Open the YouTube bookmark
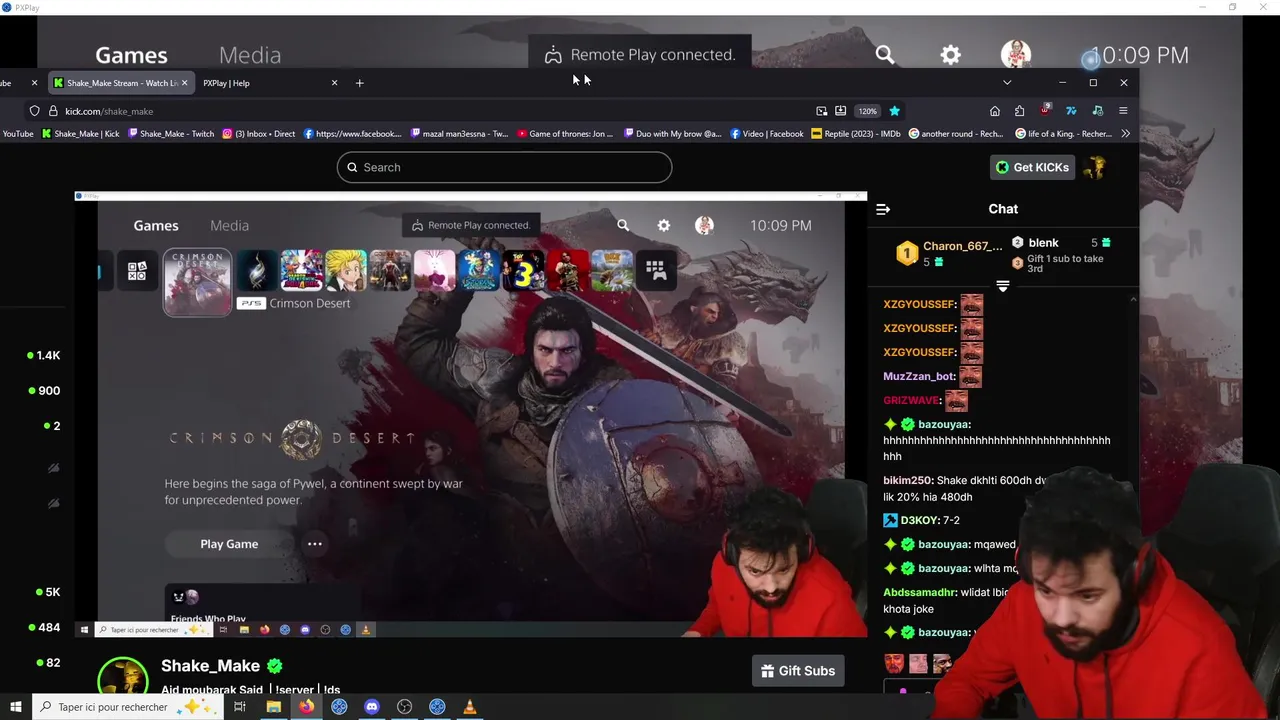The height and width of the screenshot is (720, 1280). (17, 134)
